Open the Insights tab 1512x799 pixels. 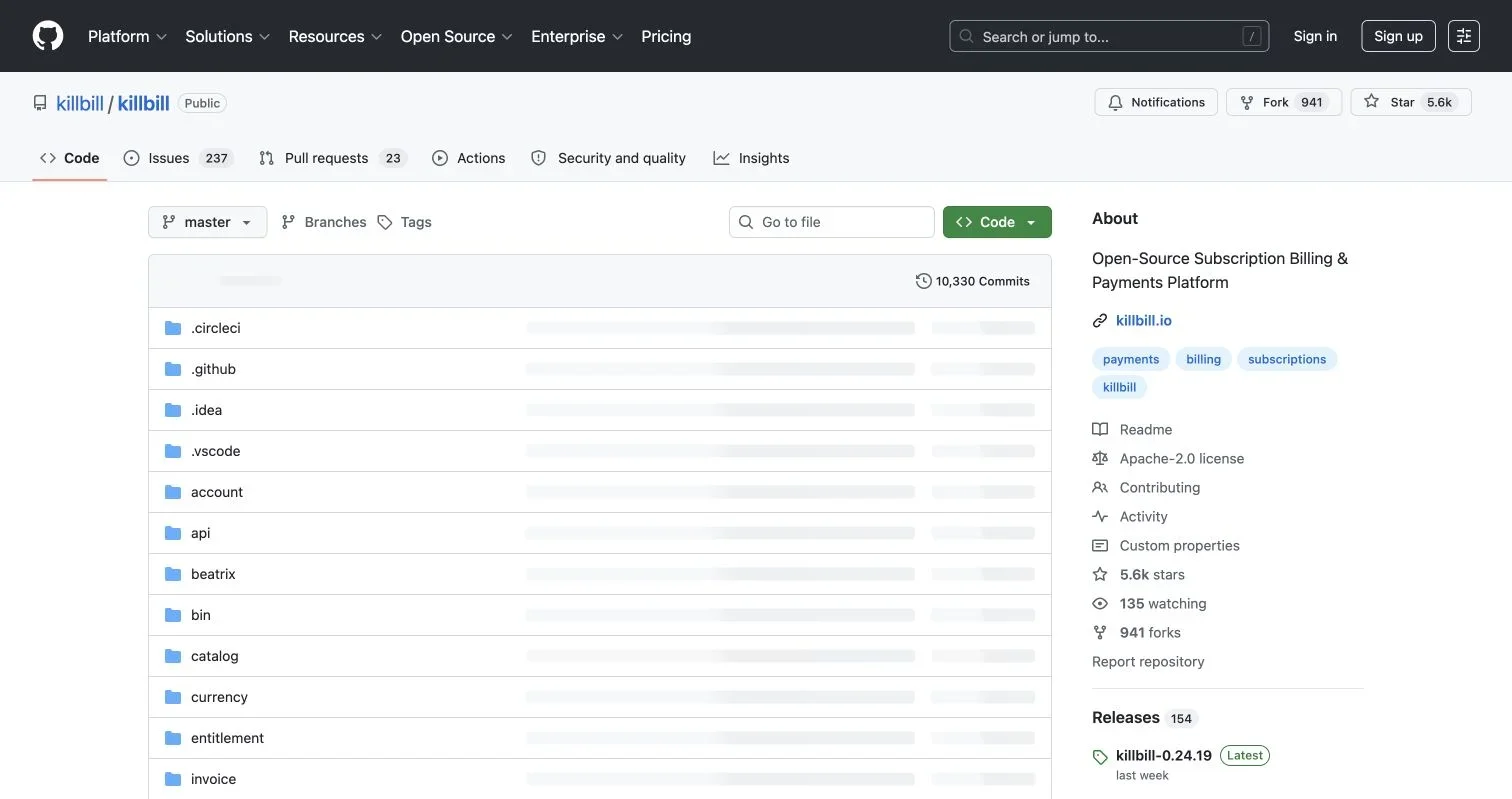751,158
